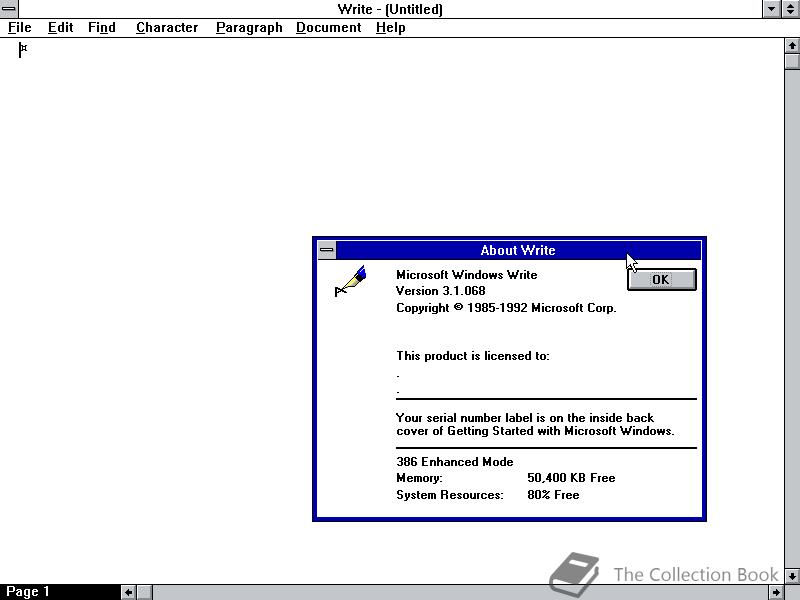Click the vertical scrollbar up arrow
The width and height of the screenshot is (800, 600).
click(792, 46)
